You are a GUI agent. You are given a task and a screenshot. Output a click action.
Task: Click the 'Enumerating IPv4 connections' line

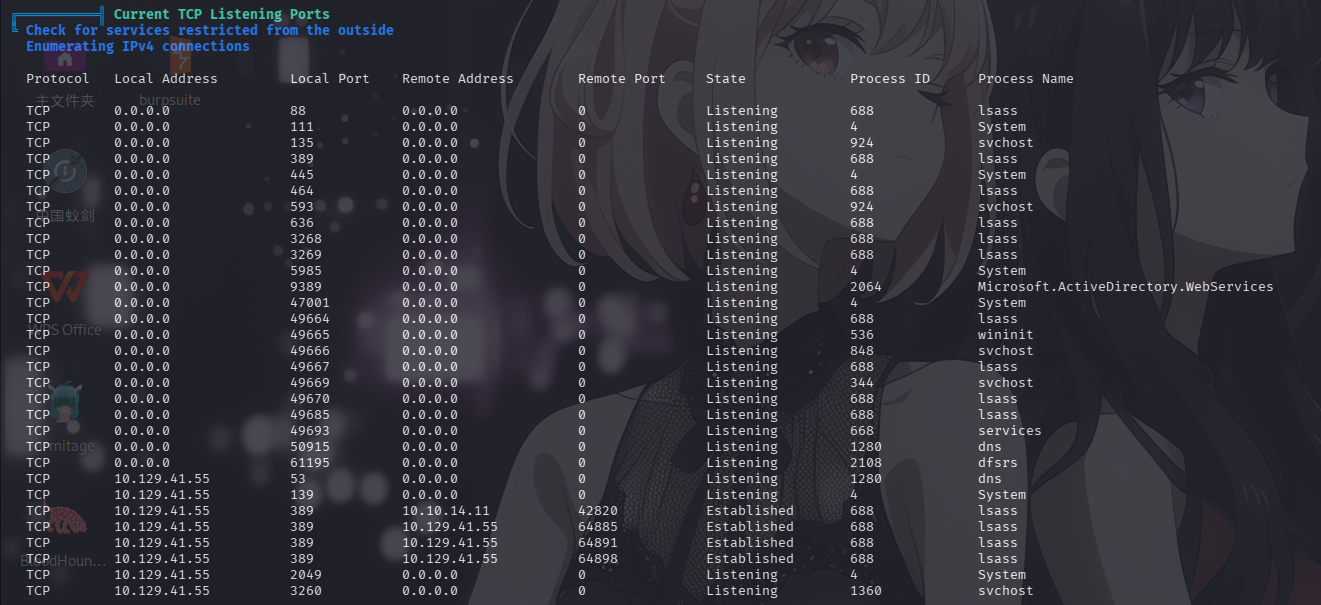point(138,46)
